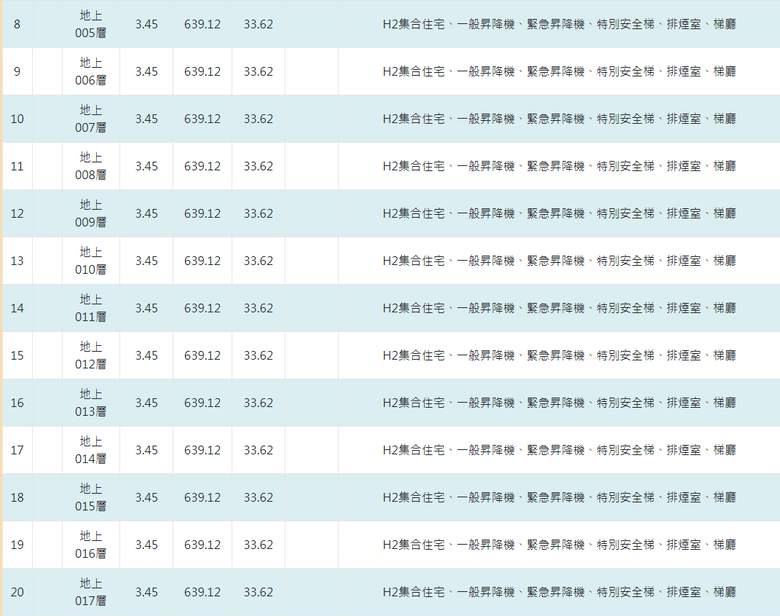Click 3.45 height value in row 12

tap(146, 213)
